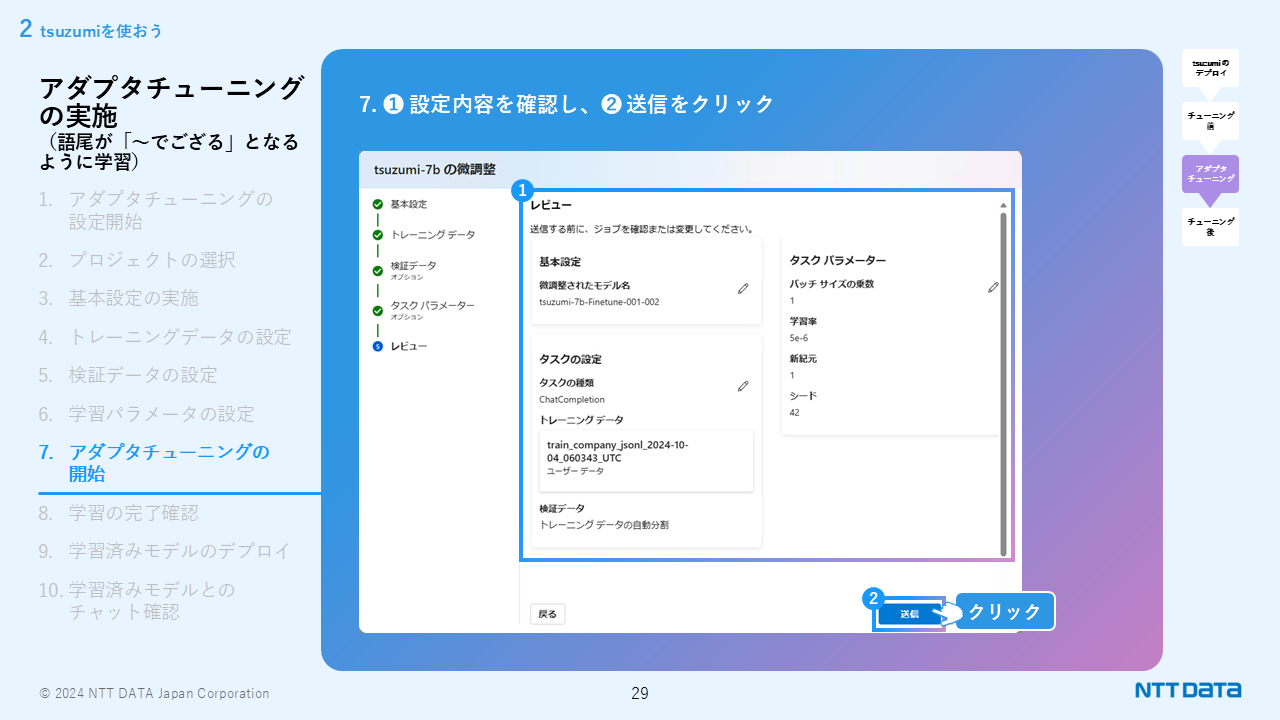This screenshot has width=1280, height=720.
Task: Click the edit pencil next to タスクの種類
Action: [743, 385]
